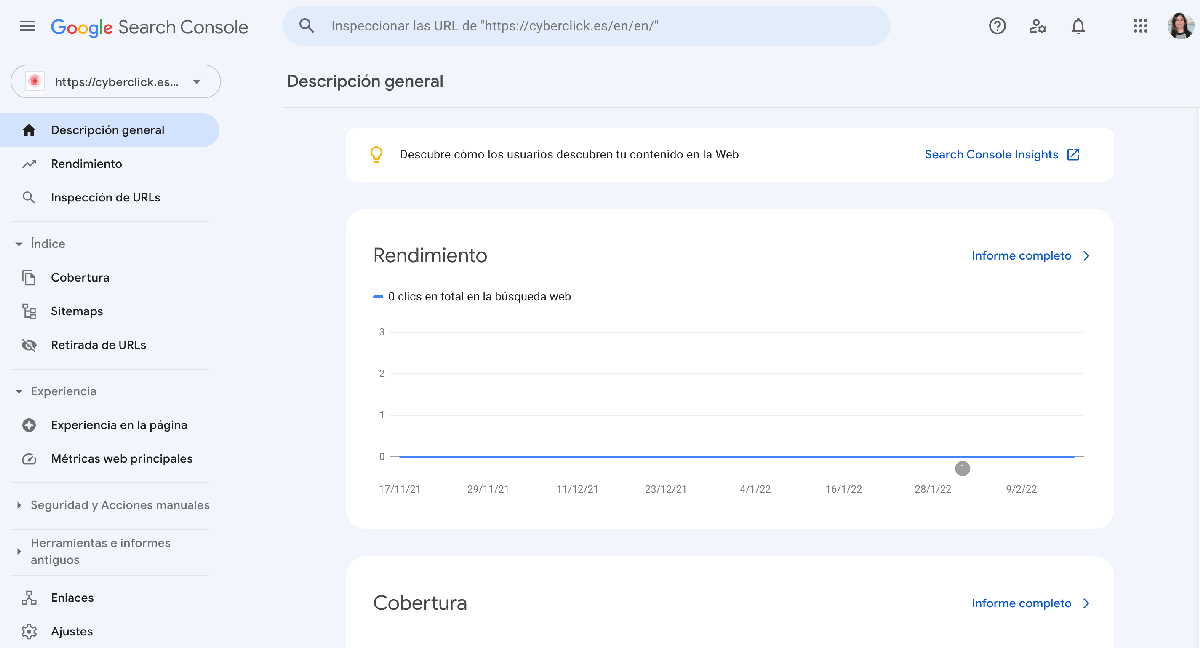Click the plus-circle Experiencia en la página icon
Image resolution: width=1200 pixels, height=648 pixels.
point(29,425)
